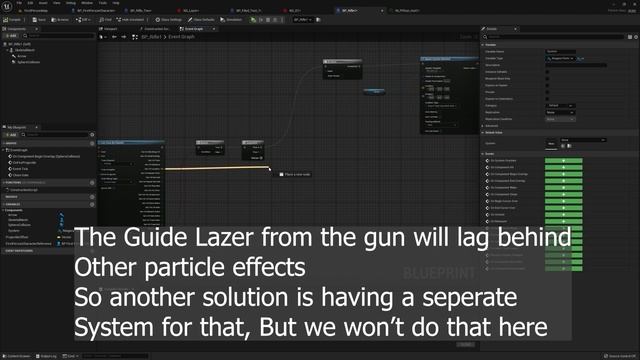Screen dimensions: 640x360
Task: Add the On Component Begin Overlap event
Action: pyautogui.click(x=564, y=174)
